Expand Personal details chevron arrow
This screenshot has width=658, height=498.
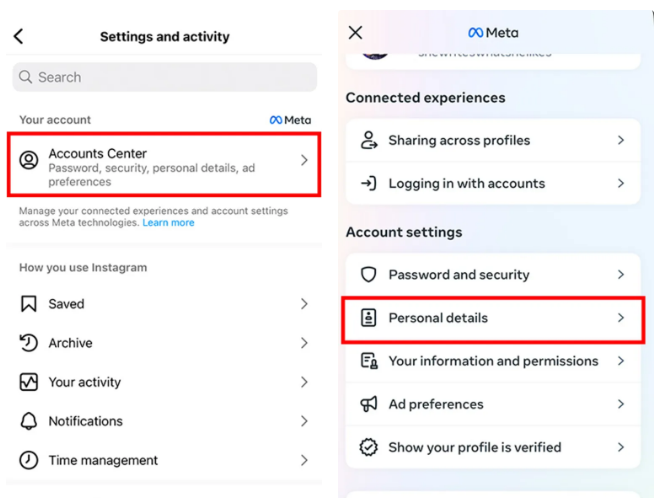[620, 318]
